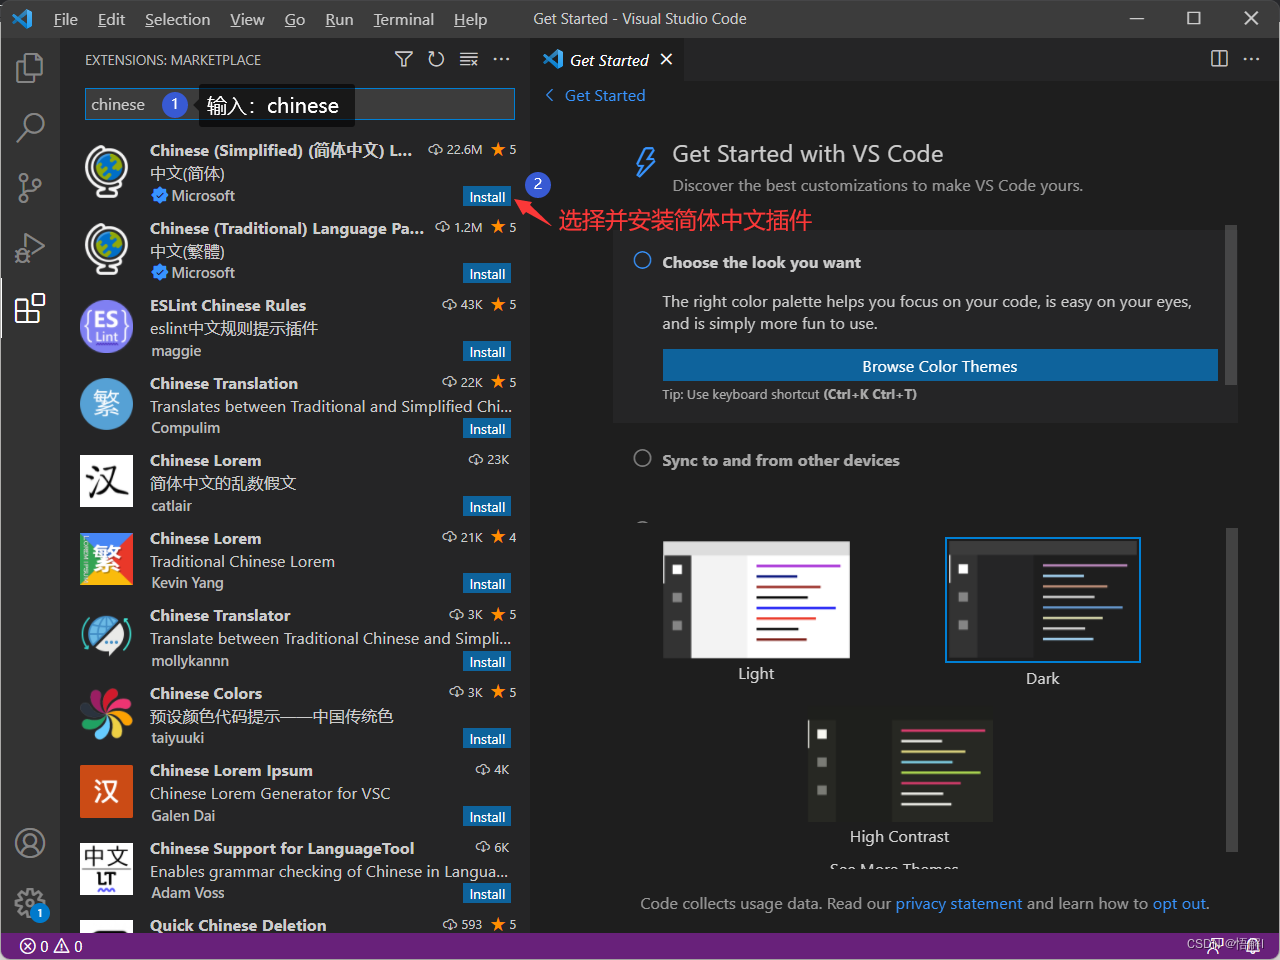The image size is (1280, 960).
Task: Install Chinese (Traditional) Language Pack
Action: (487, 274)
